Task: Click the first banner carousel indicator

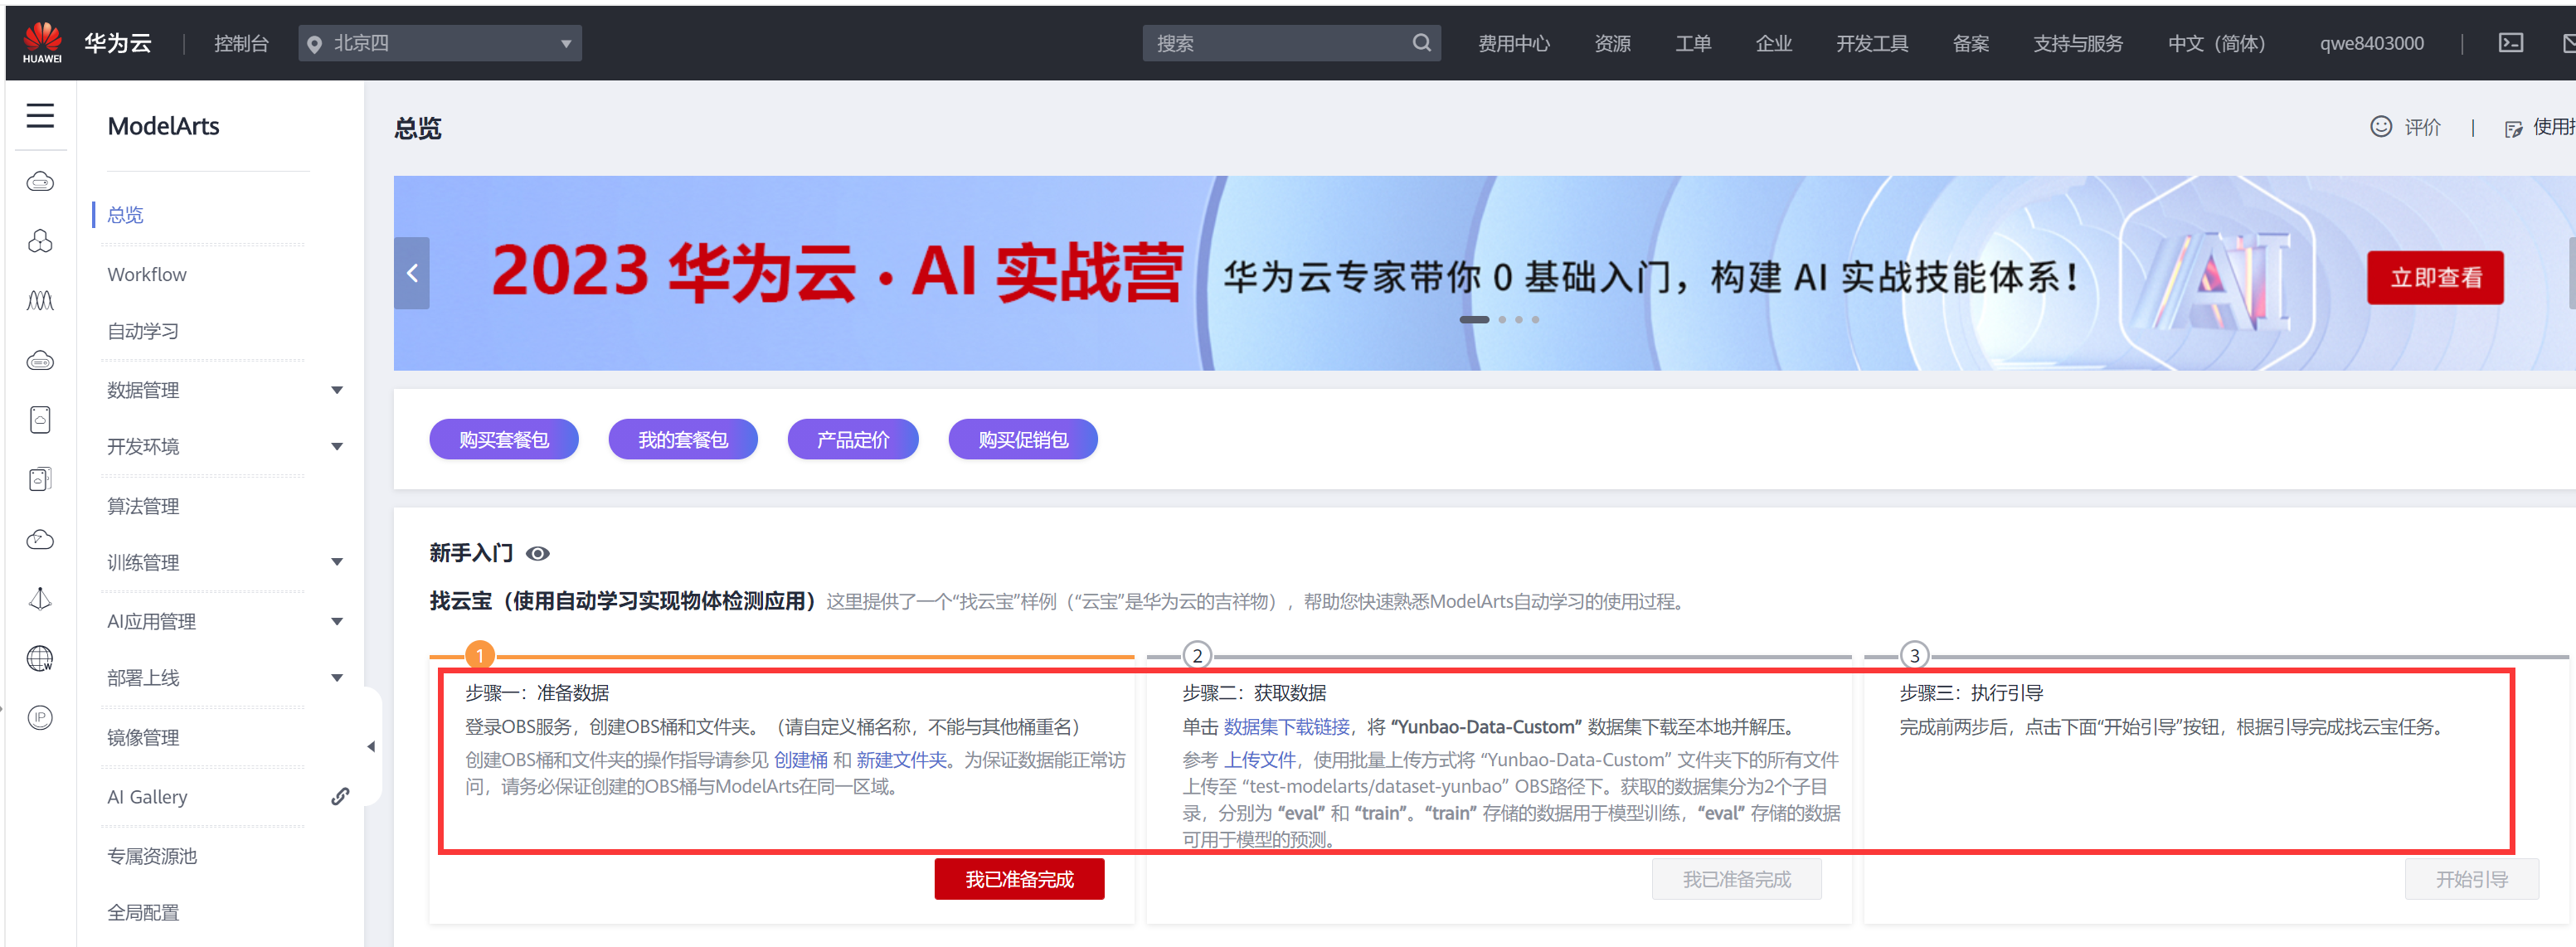Action: (x=1473, y=320)
